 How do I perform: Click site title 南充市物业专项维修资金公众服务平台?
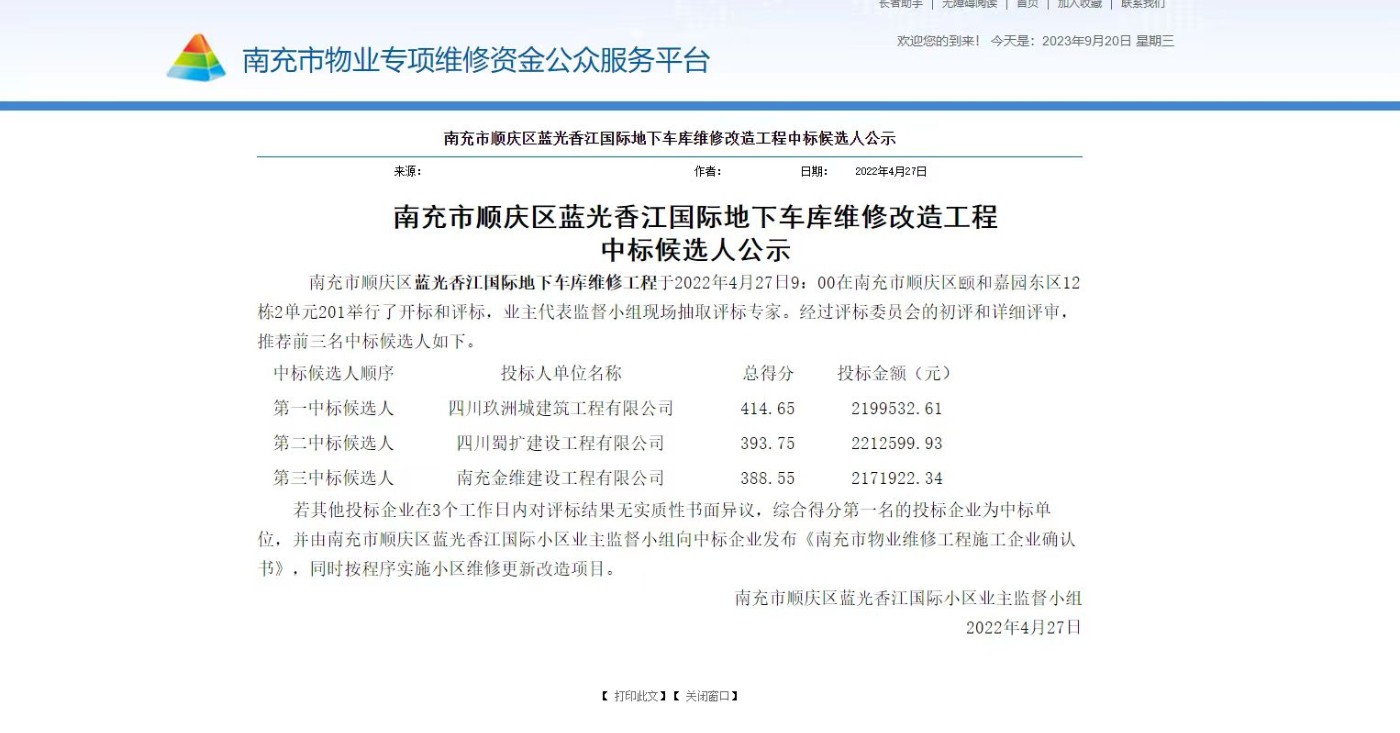pos(476,60)
